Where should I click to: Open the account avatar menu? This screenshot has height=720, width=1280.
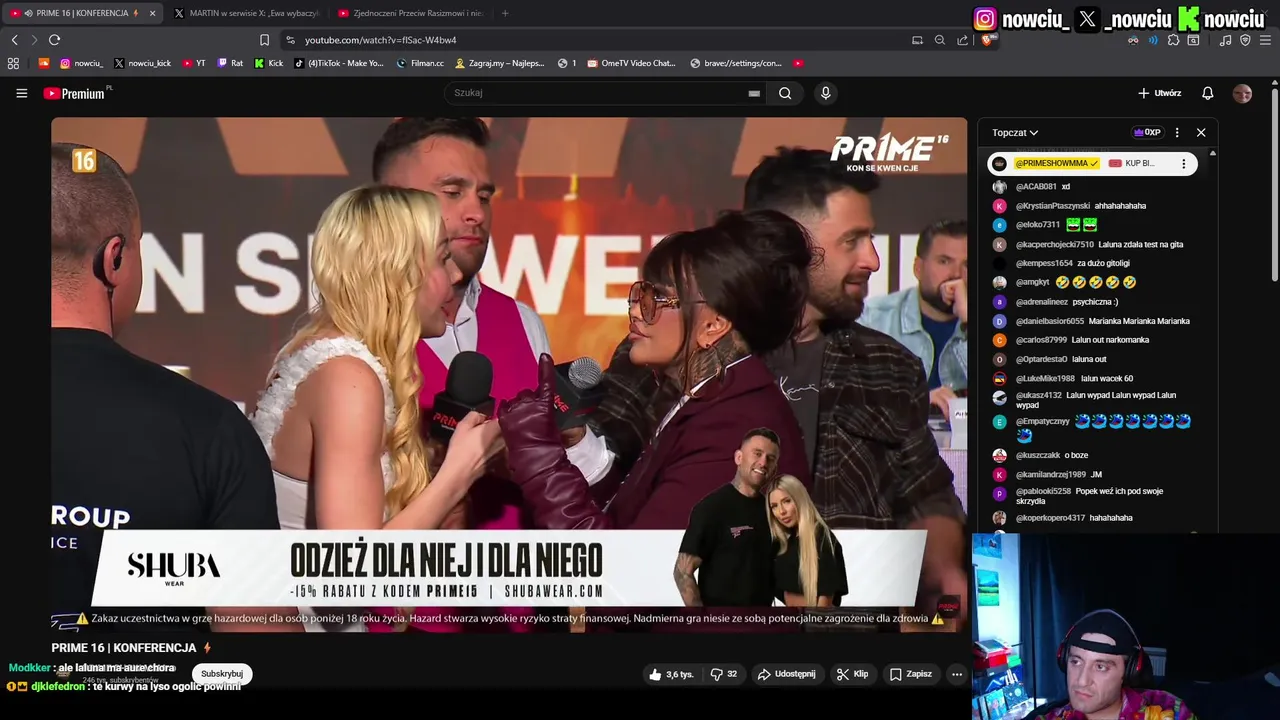pos(1242,93)
